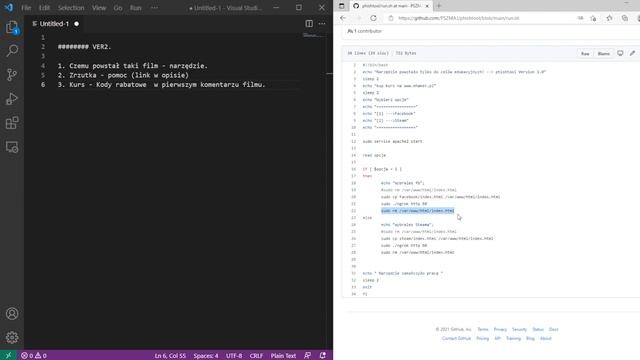Viewport: 640px width, 360px height.
Task: Click GitHub open in desktop icon
Action: (x=620, y=53)
